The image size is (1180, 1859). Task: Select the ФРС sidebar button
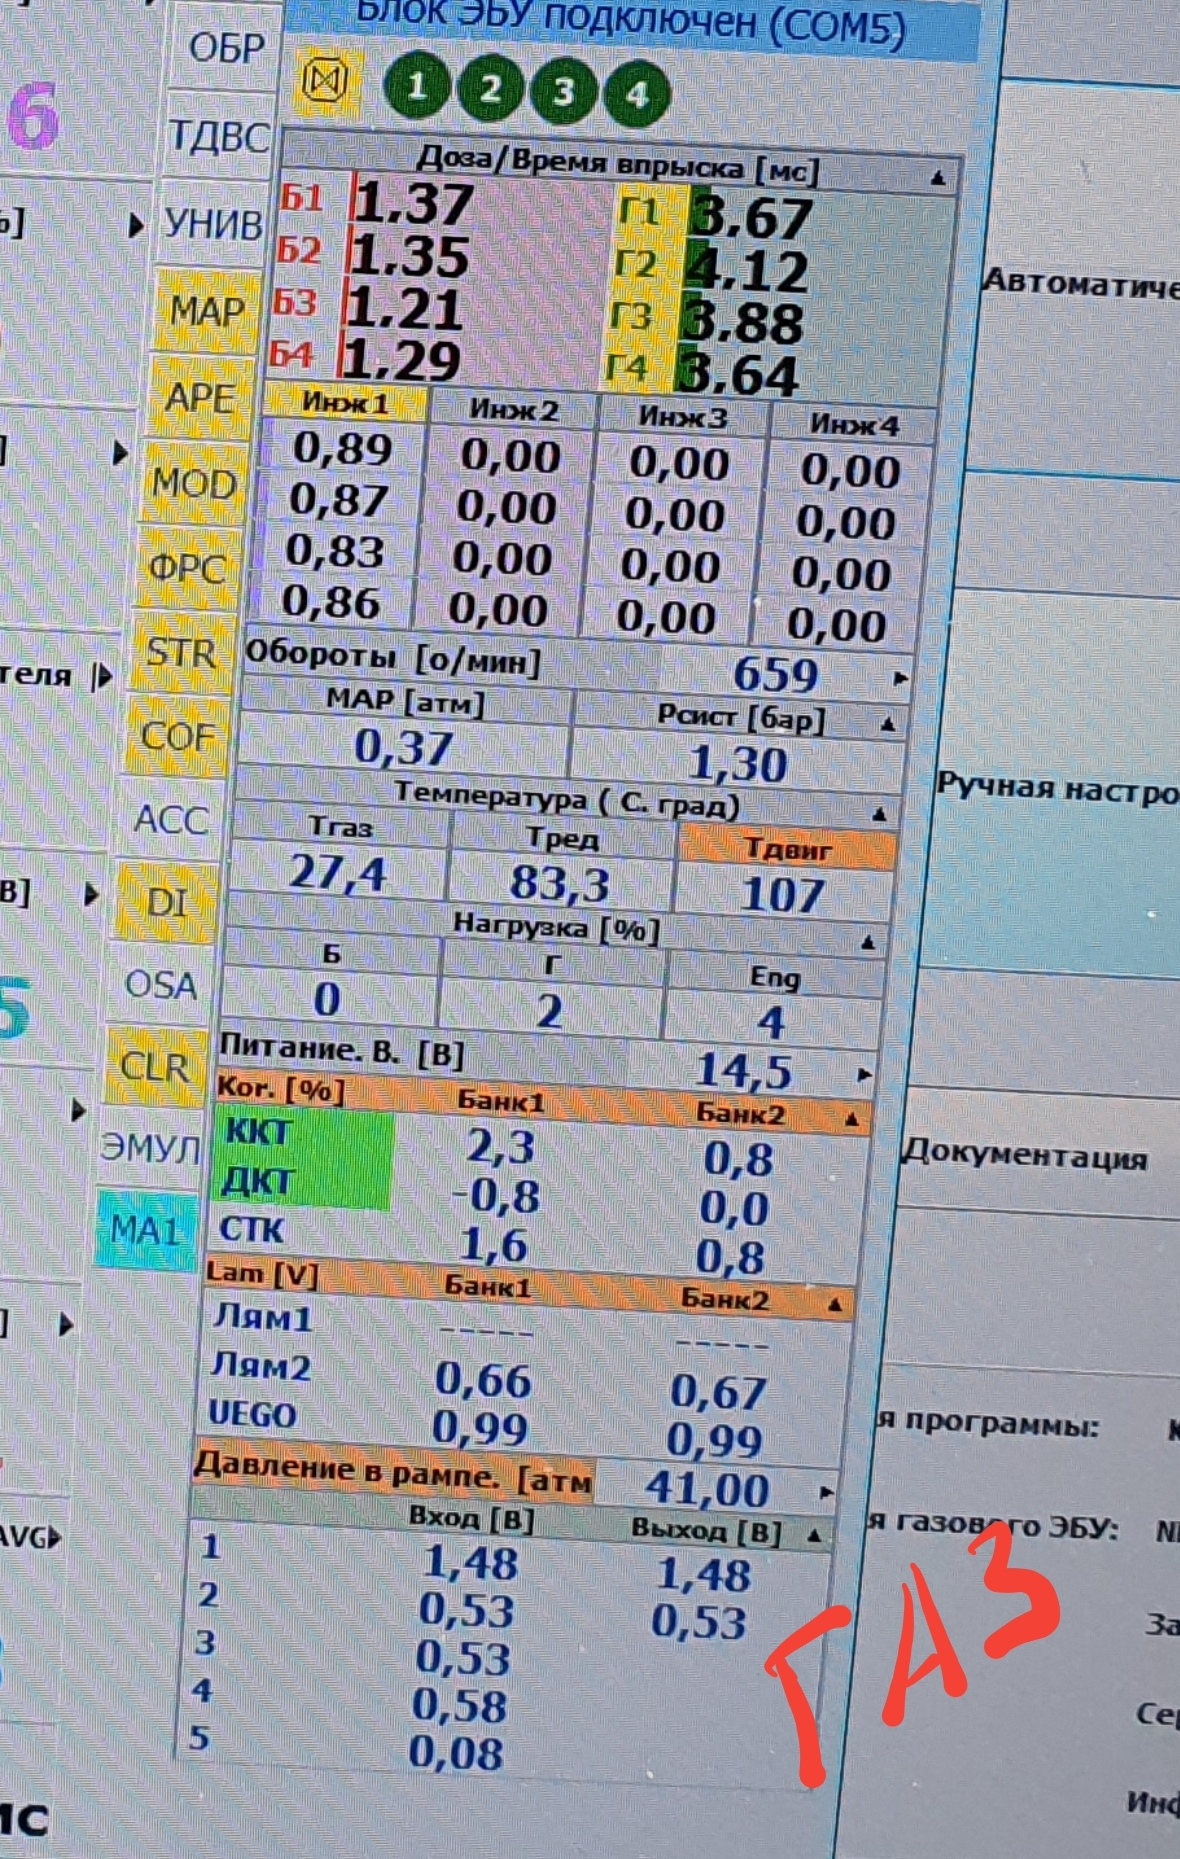pyautogui.click(x=186, y=569)
